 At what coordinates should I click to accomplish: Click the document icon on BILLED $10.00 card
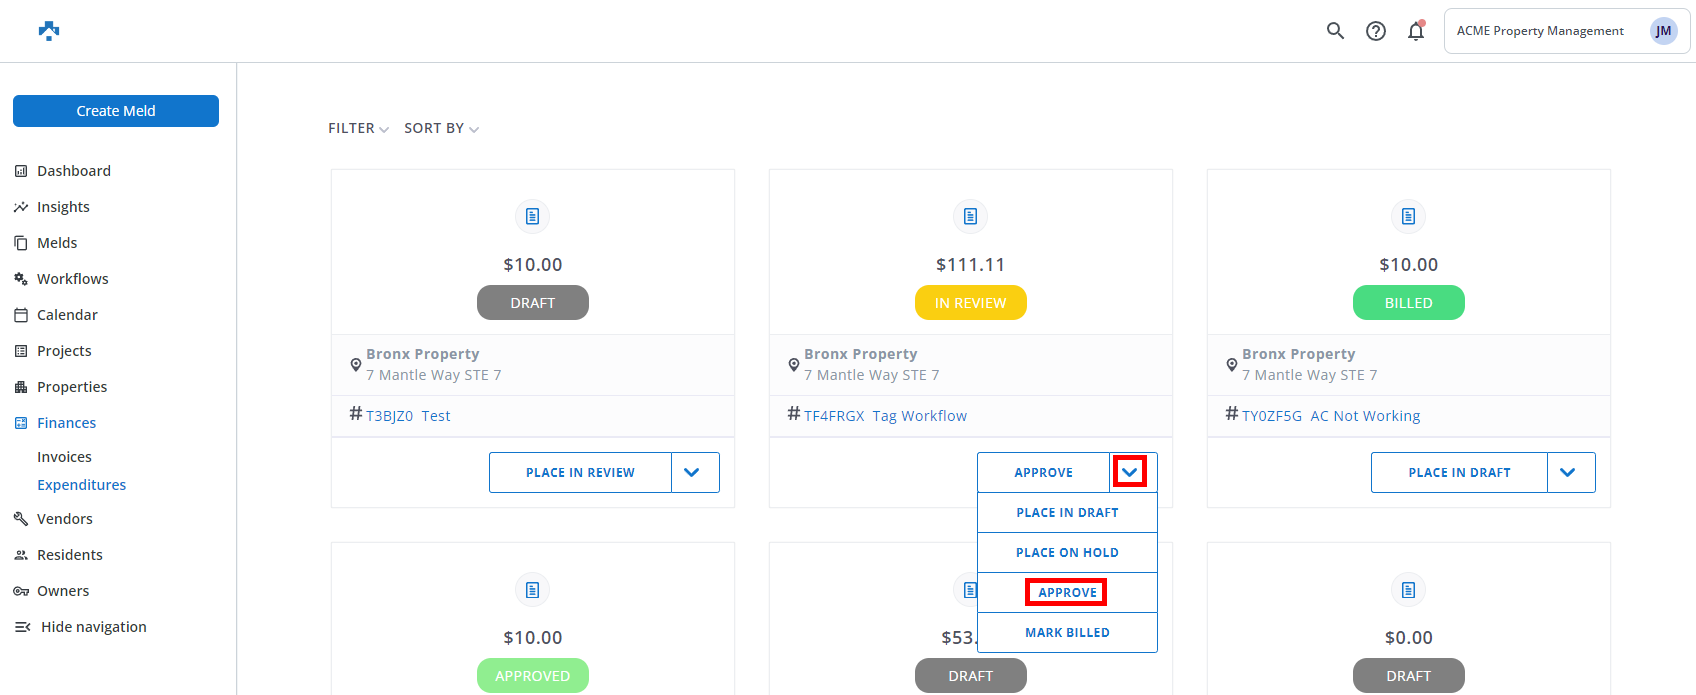pyautogui.click(x=1408, y=216)
